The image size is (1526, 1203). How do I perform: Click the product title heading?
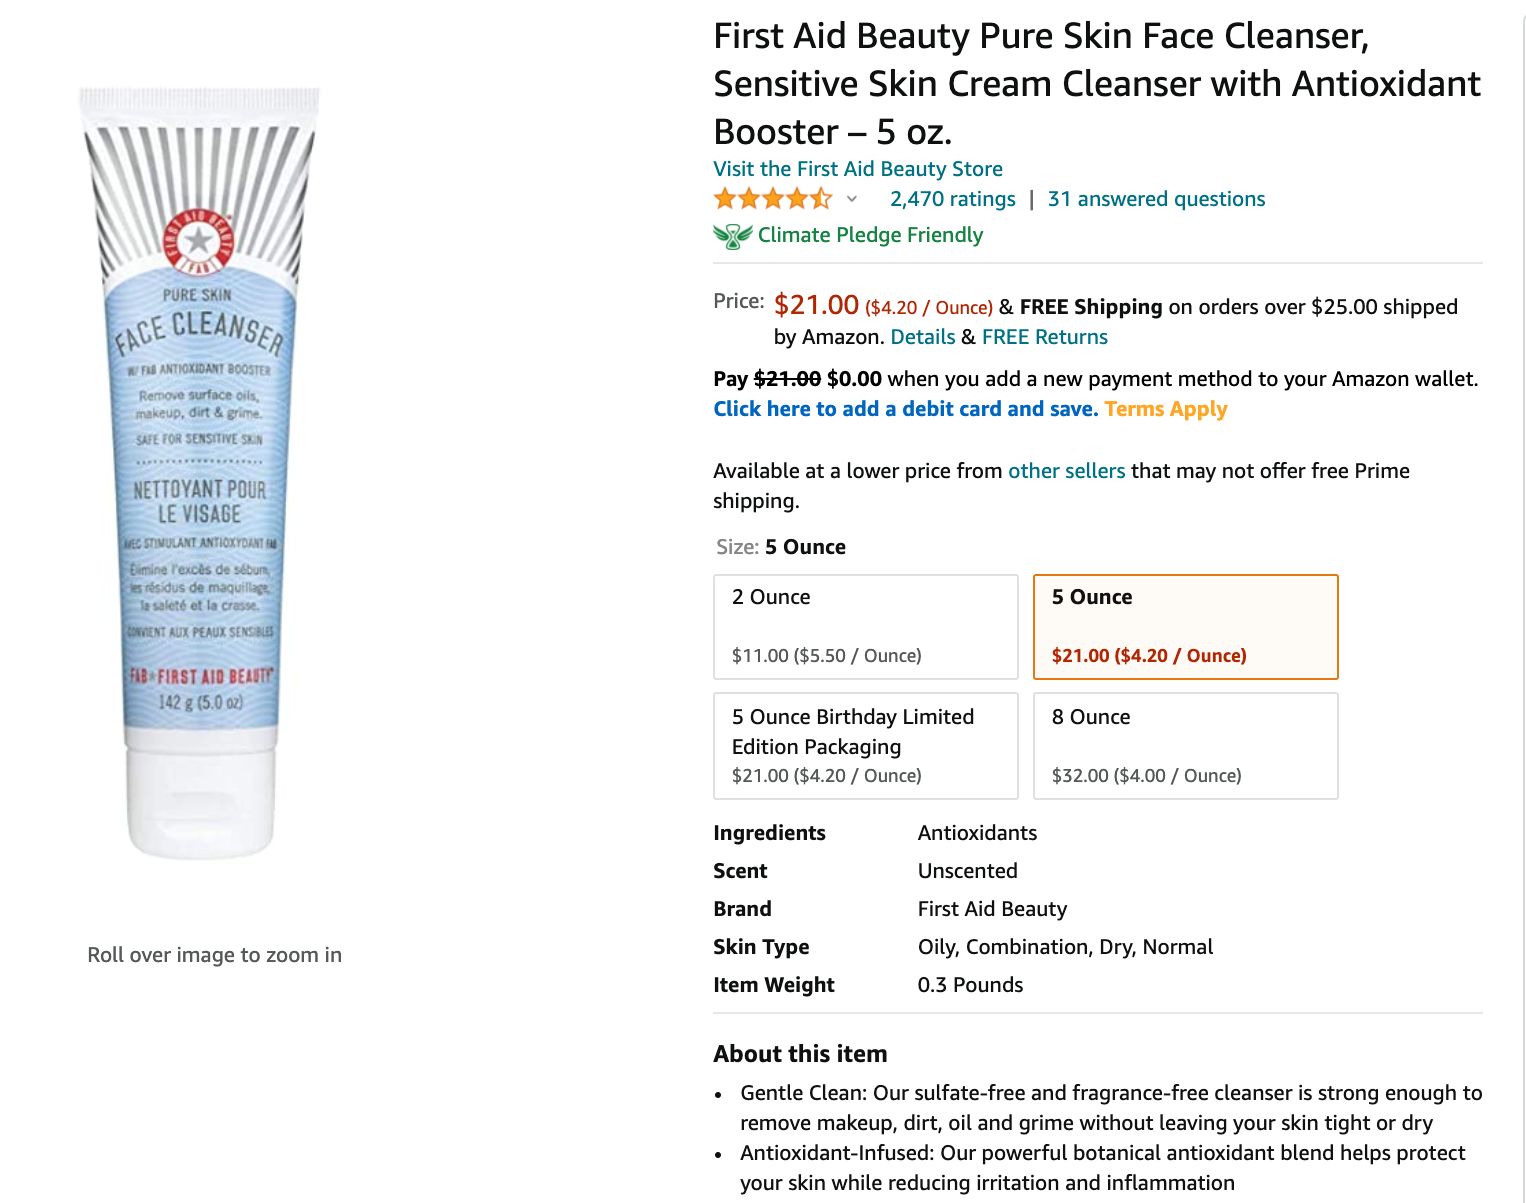(1097, 84)
